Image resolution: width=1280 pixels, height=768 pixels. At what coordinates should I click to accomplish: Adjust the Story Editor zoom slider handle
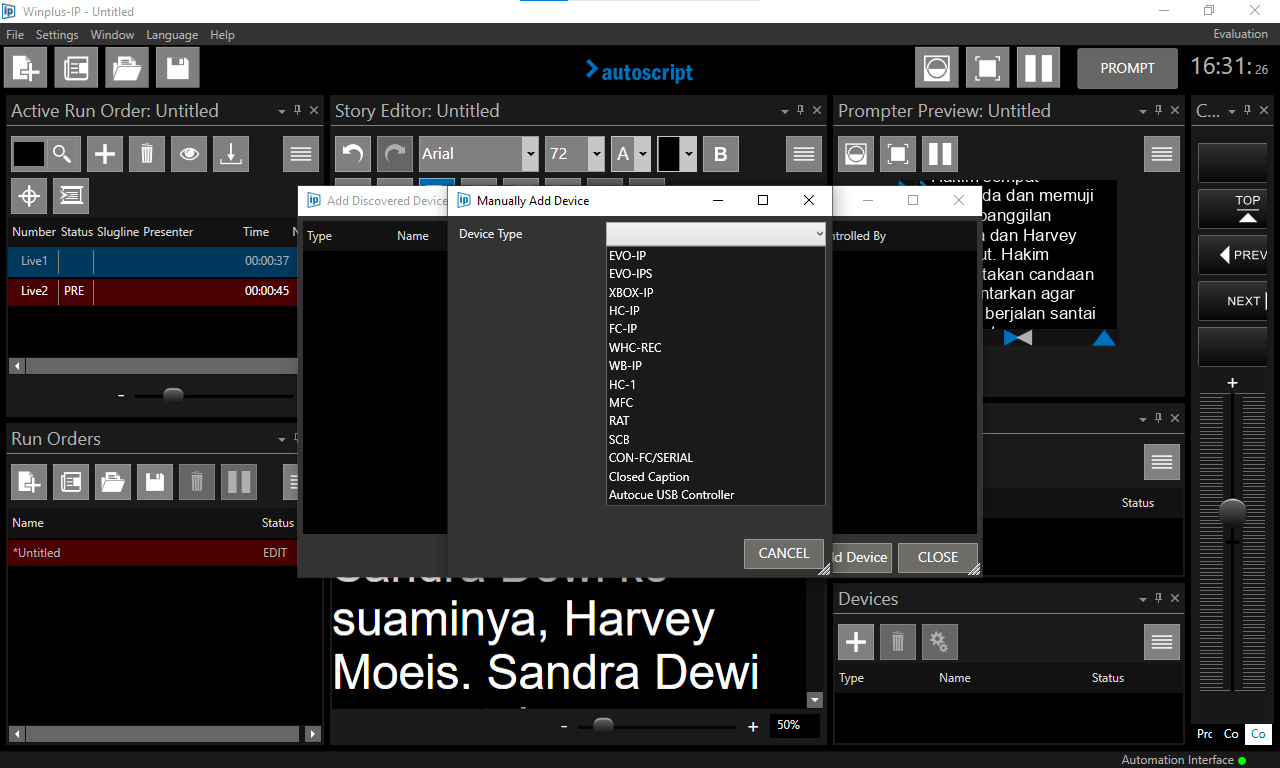[603, 725]
